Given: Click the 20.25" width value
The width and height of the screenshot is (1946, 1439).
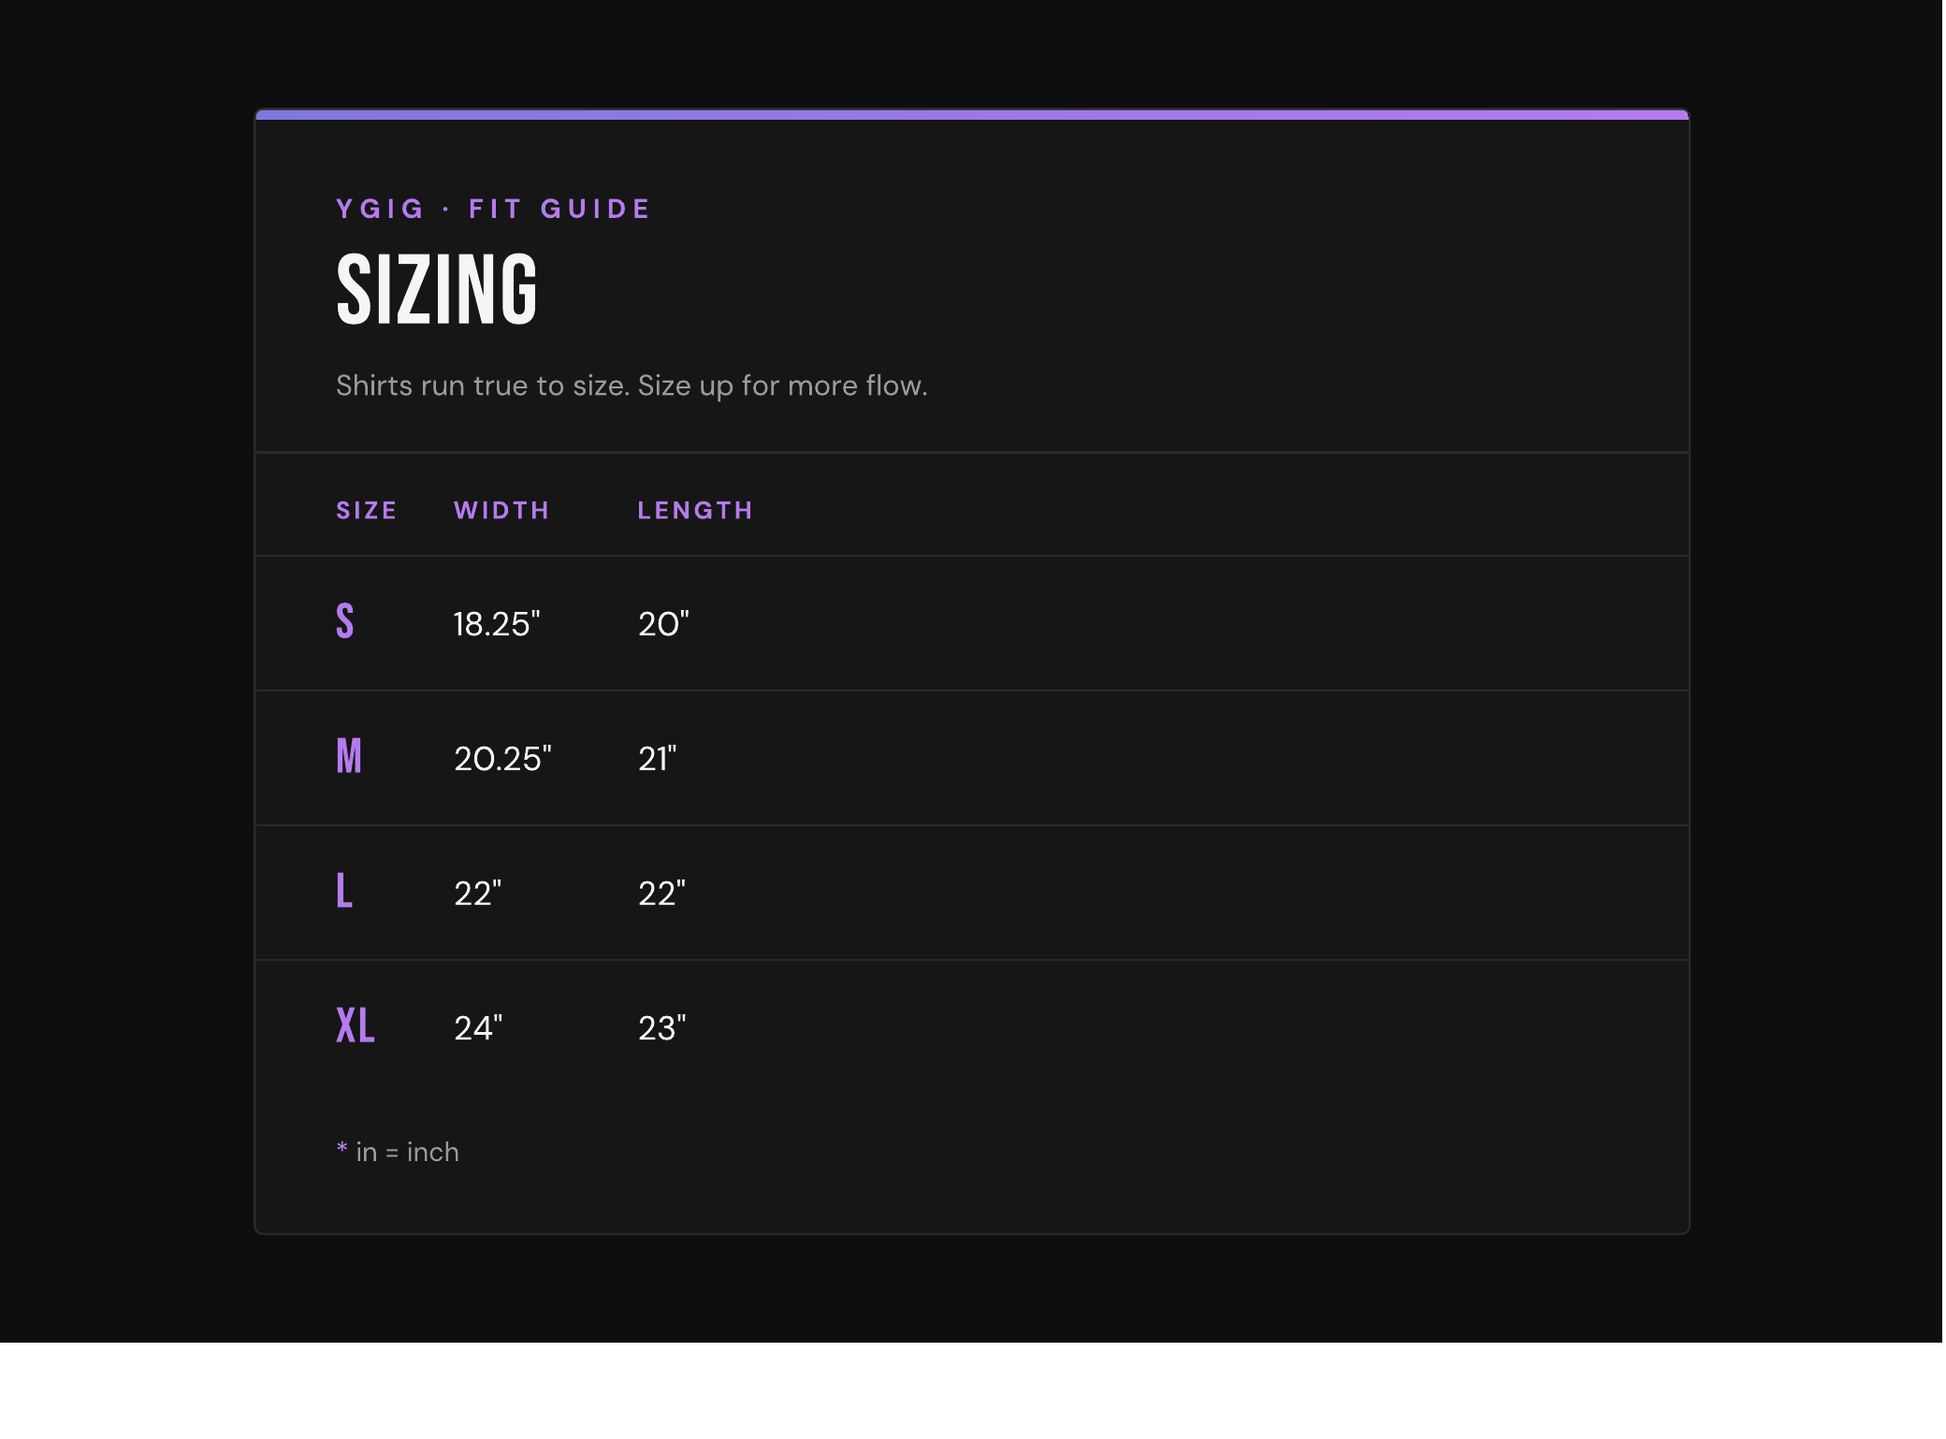Looking at the screenshot, I should pyautogui.click(x=503, y=760).
